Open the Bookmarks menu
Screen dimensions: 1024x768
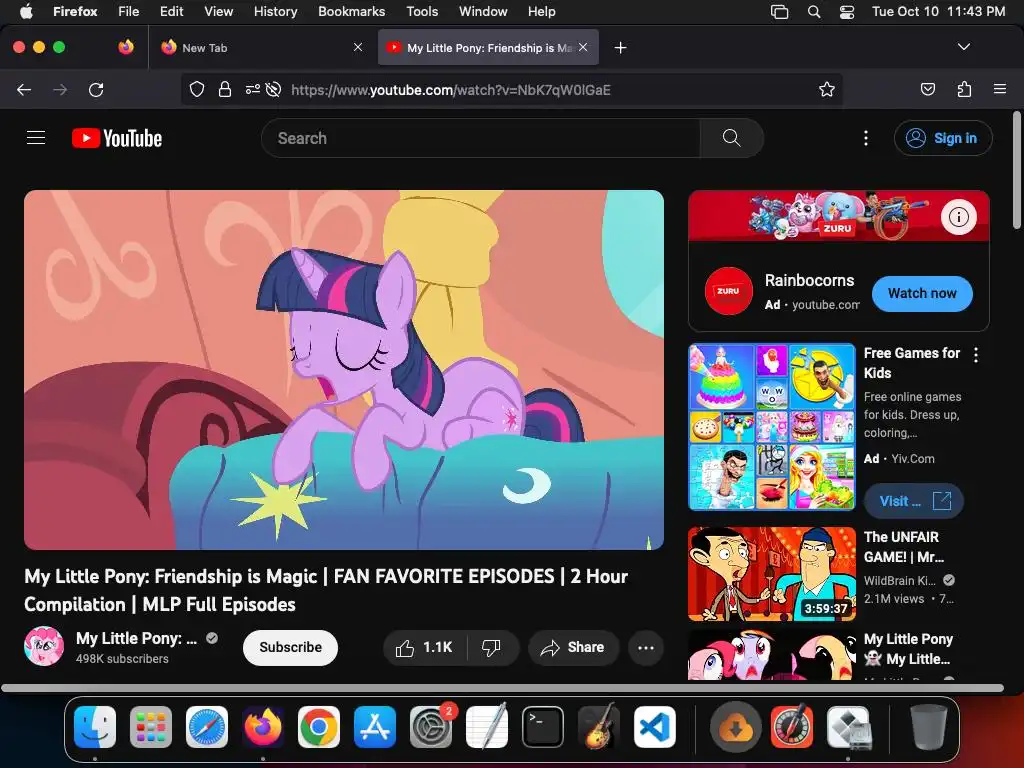coord(351,12)
